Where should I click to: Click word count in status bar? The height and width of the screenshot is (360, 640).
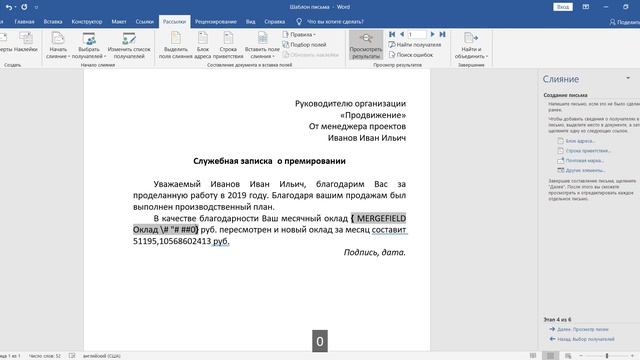pos(44,356)
